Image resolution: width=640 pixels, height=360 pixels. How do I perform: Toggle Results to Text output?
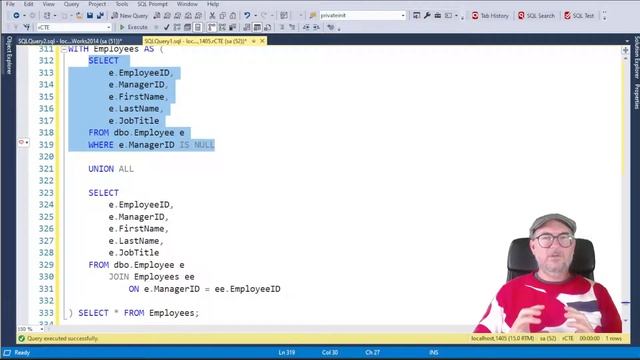click(247, 27)
